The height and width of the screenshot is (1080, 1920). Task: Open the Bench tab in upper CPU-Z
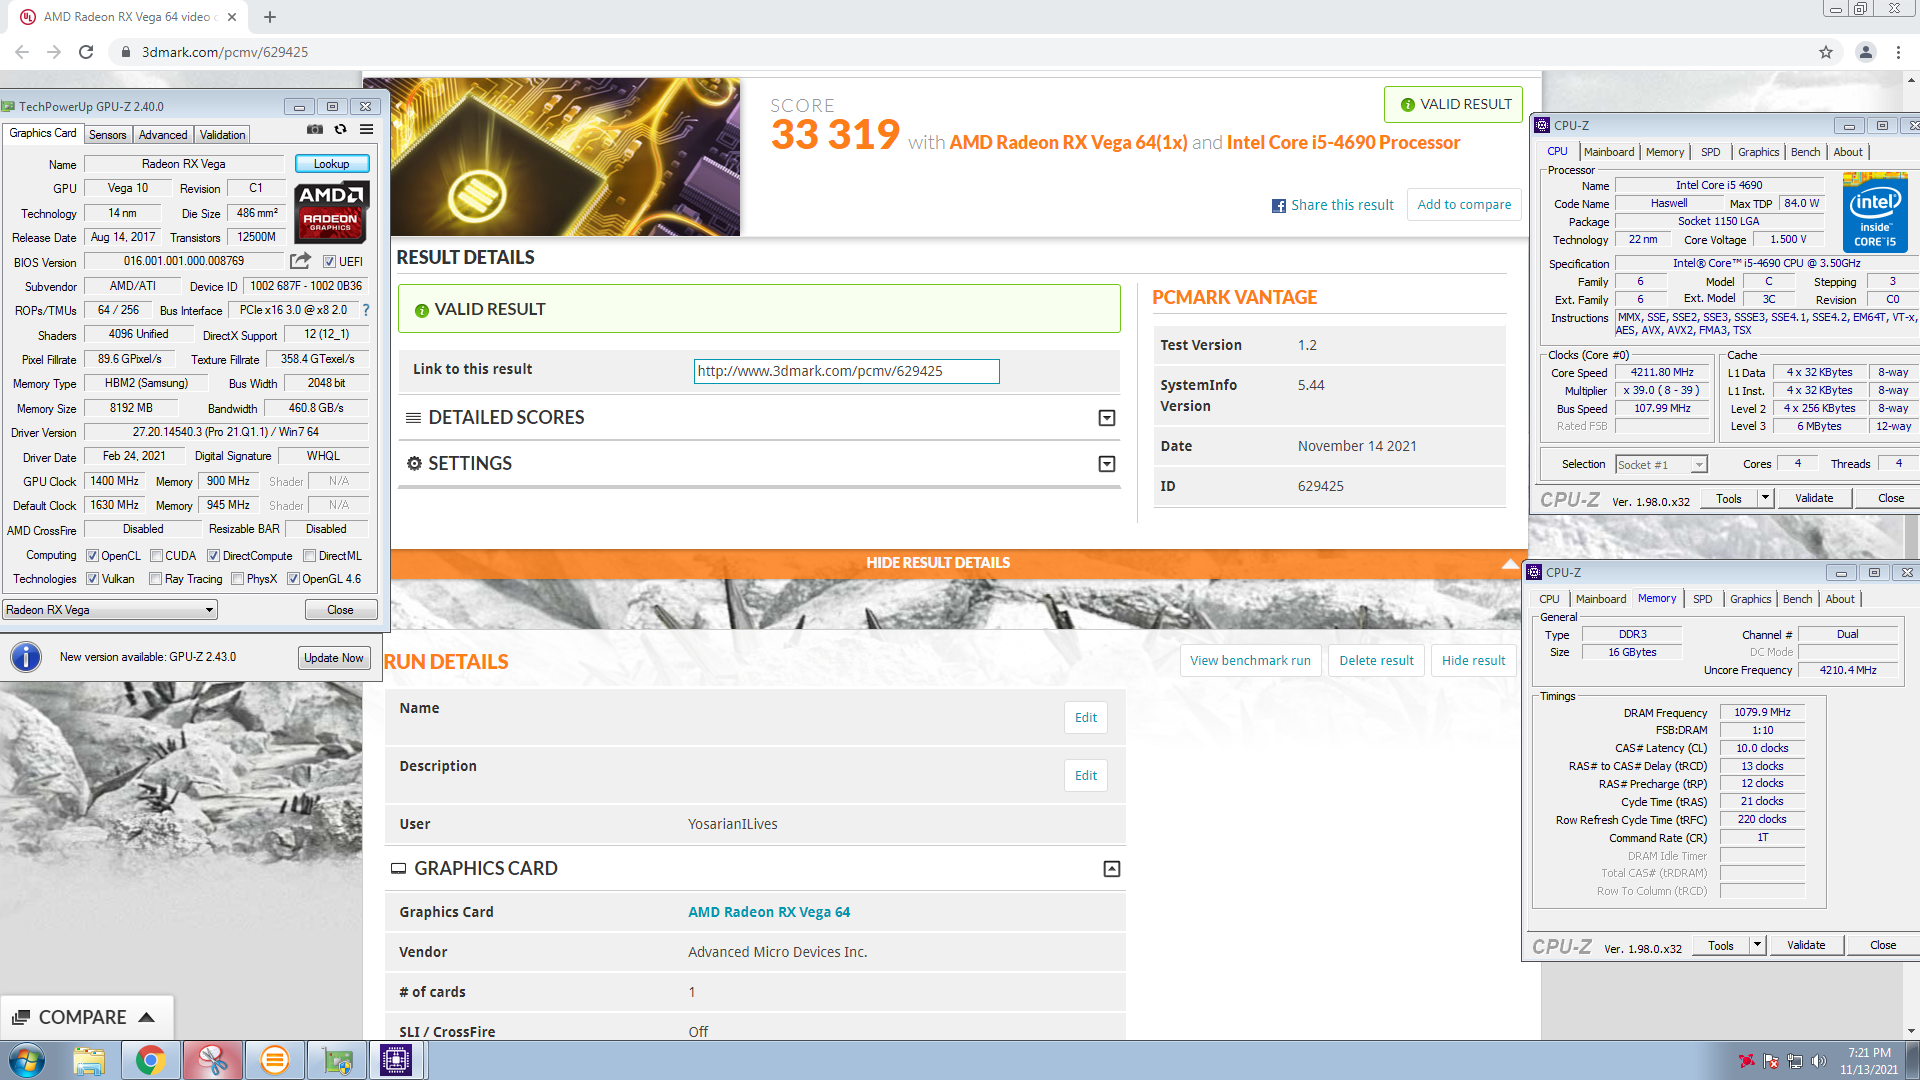pos(1805,152)
